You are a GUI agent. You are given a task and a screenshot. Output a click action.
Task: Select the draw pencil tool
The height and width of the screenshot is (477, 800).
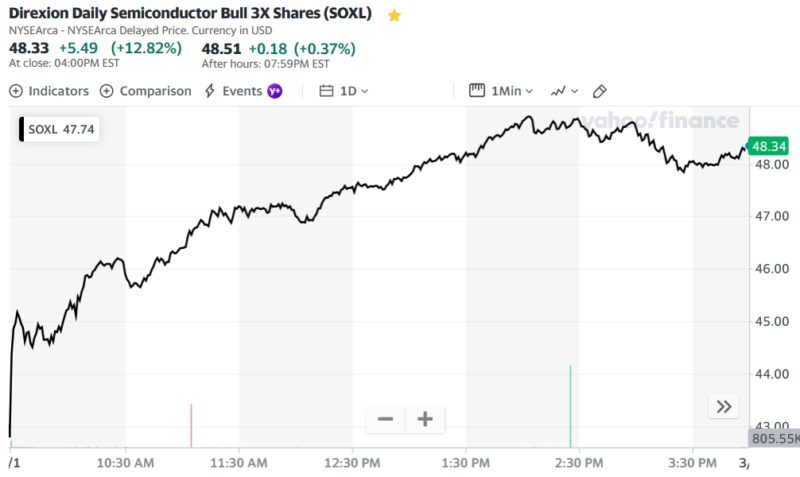600,91
